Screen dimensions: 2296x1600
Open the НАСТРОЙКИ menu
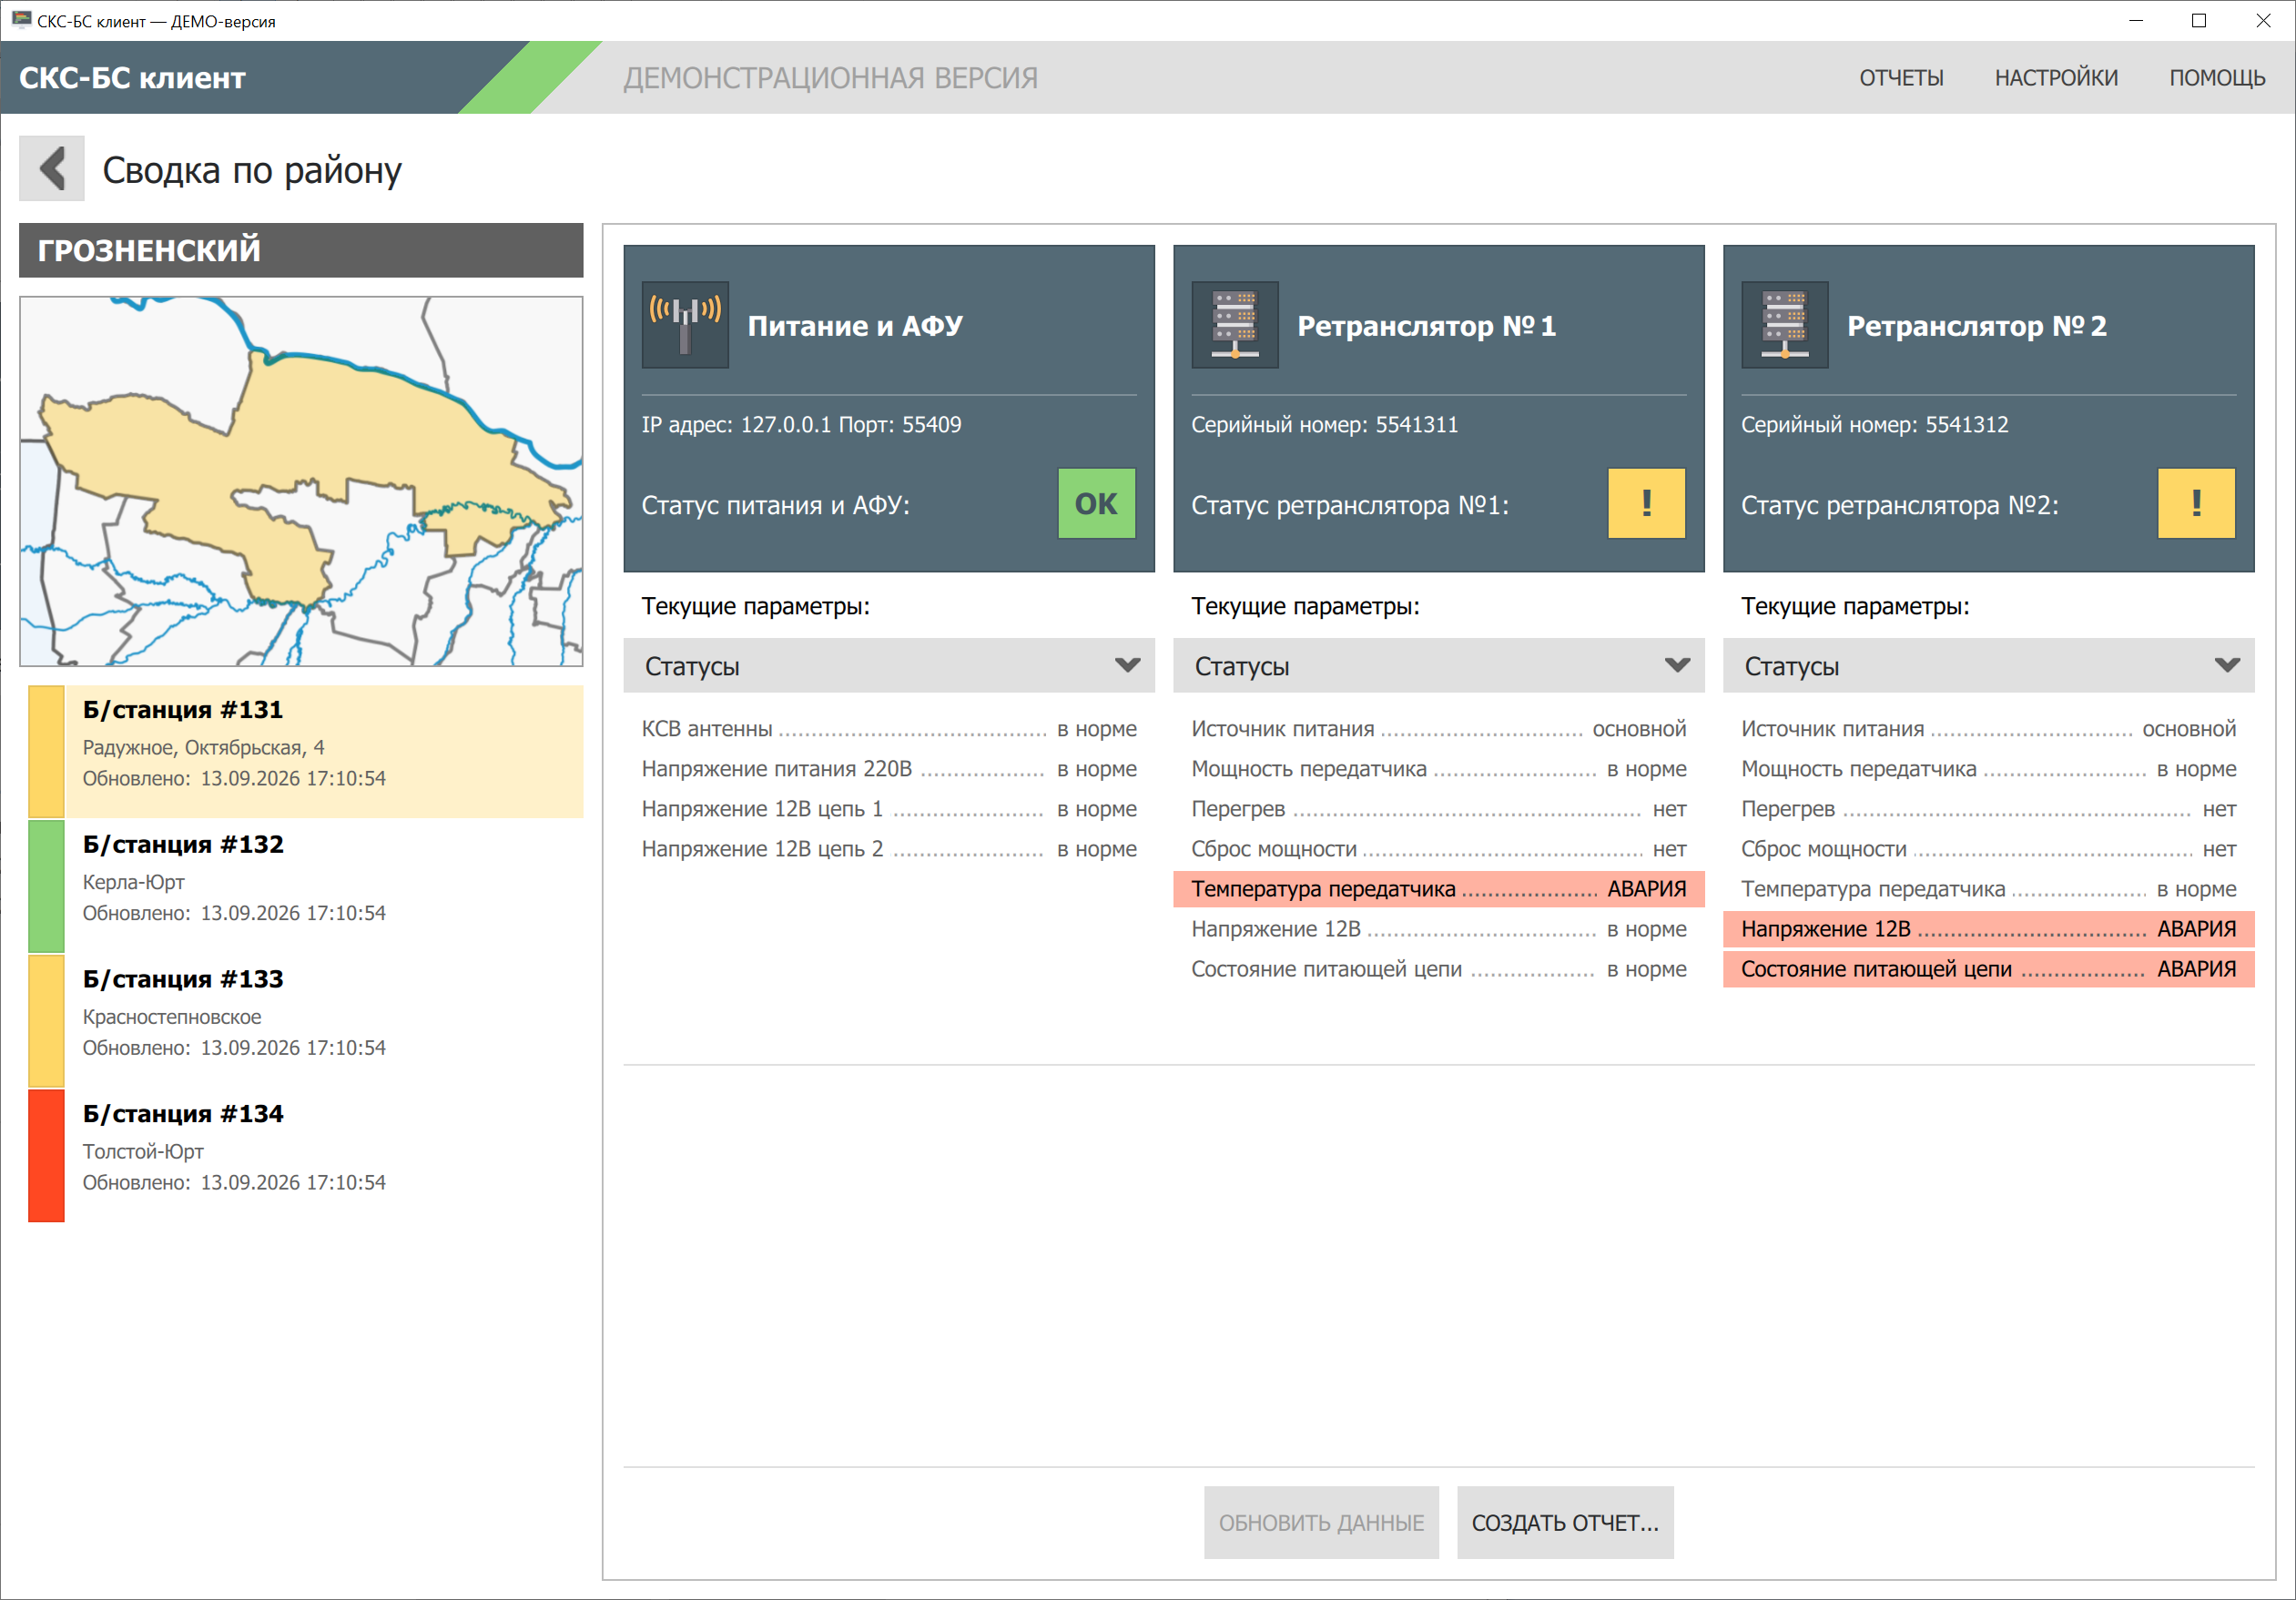tap(2057, 78)
